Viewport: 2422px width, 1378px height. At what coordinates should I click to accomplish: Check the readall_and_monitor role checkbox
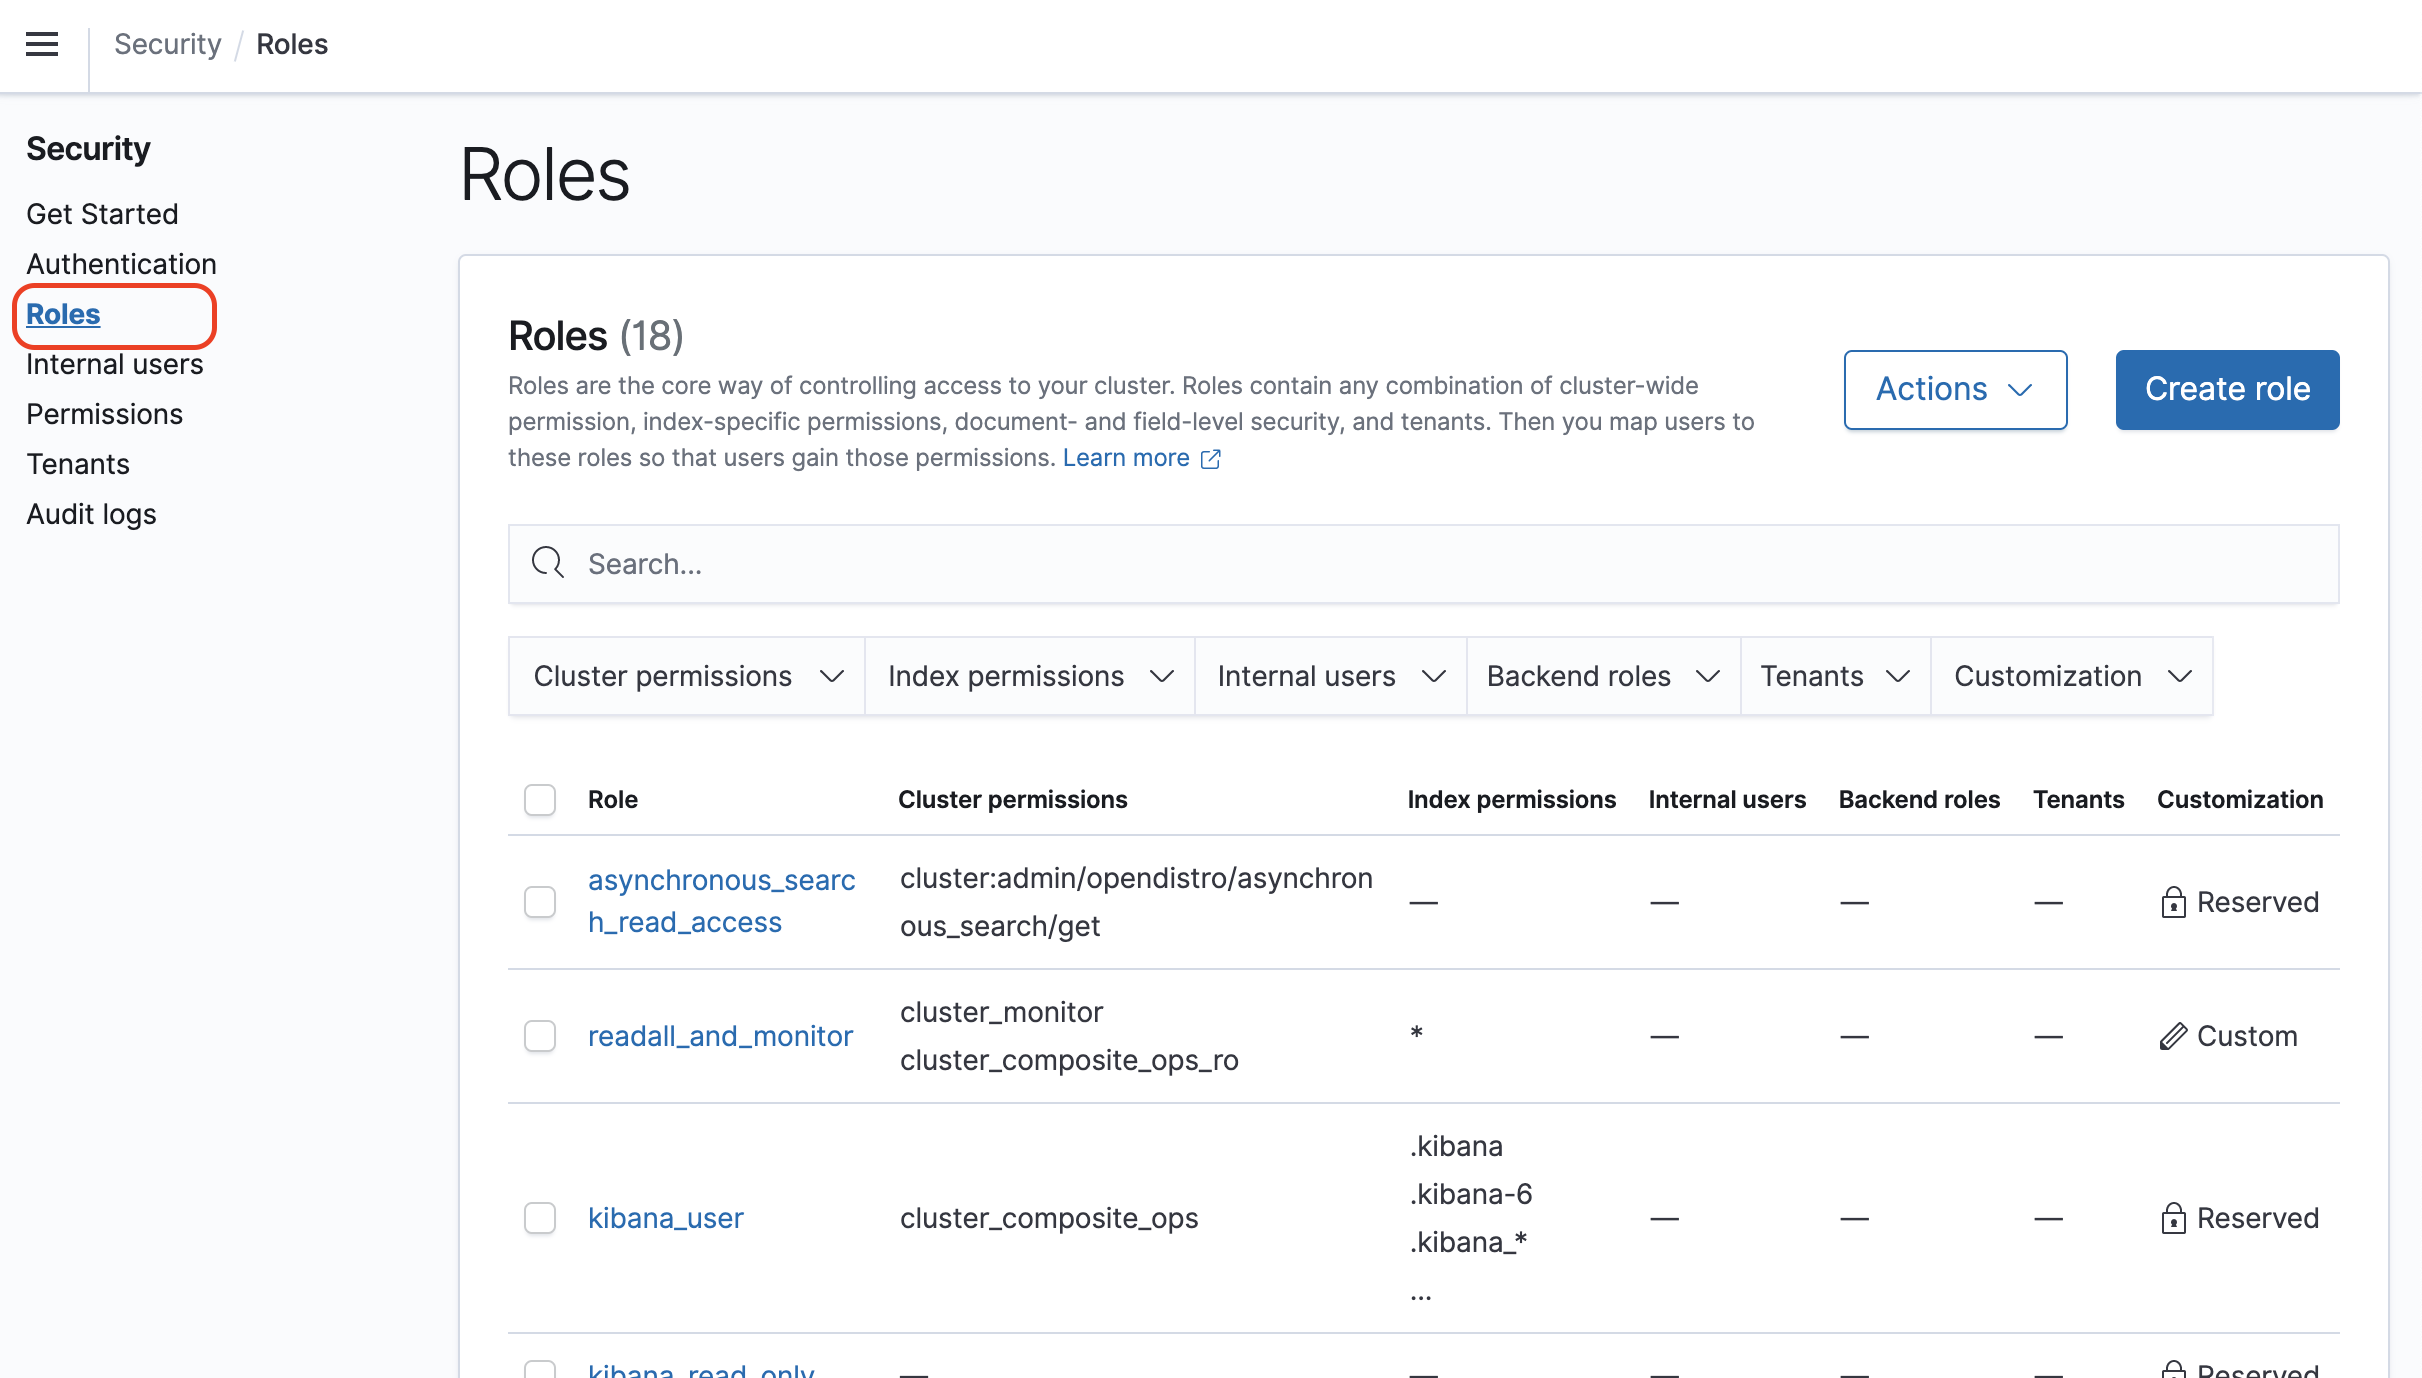(x=540, y=1036)
